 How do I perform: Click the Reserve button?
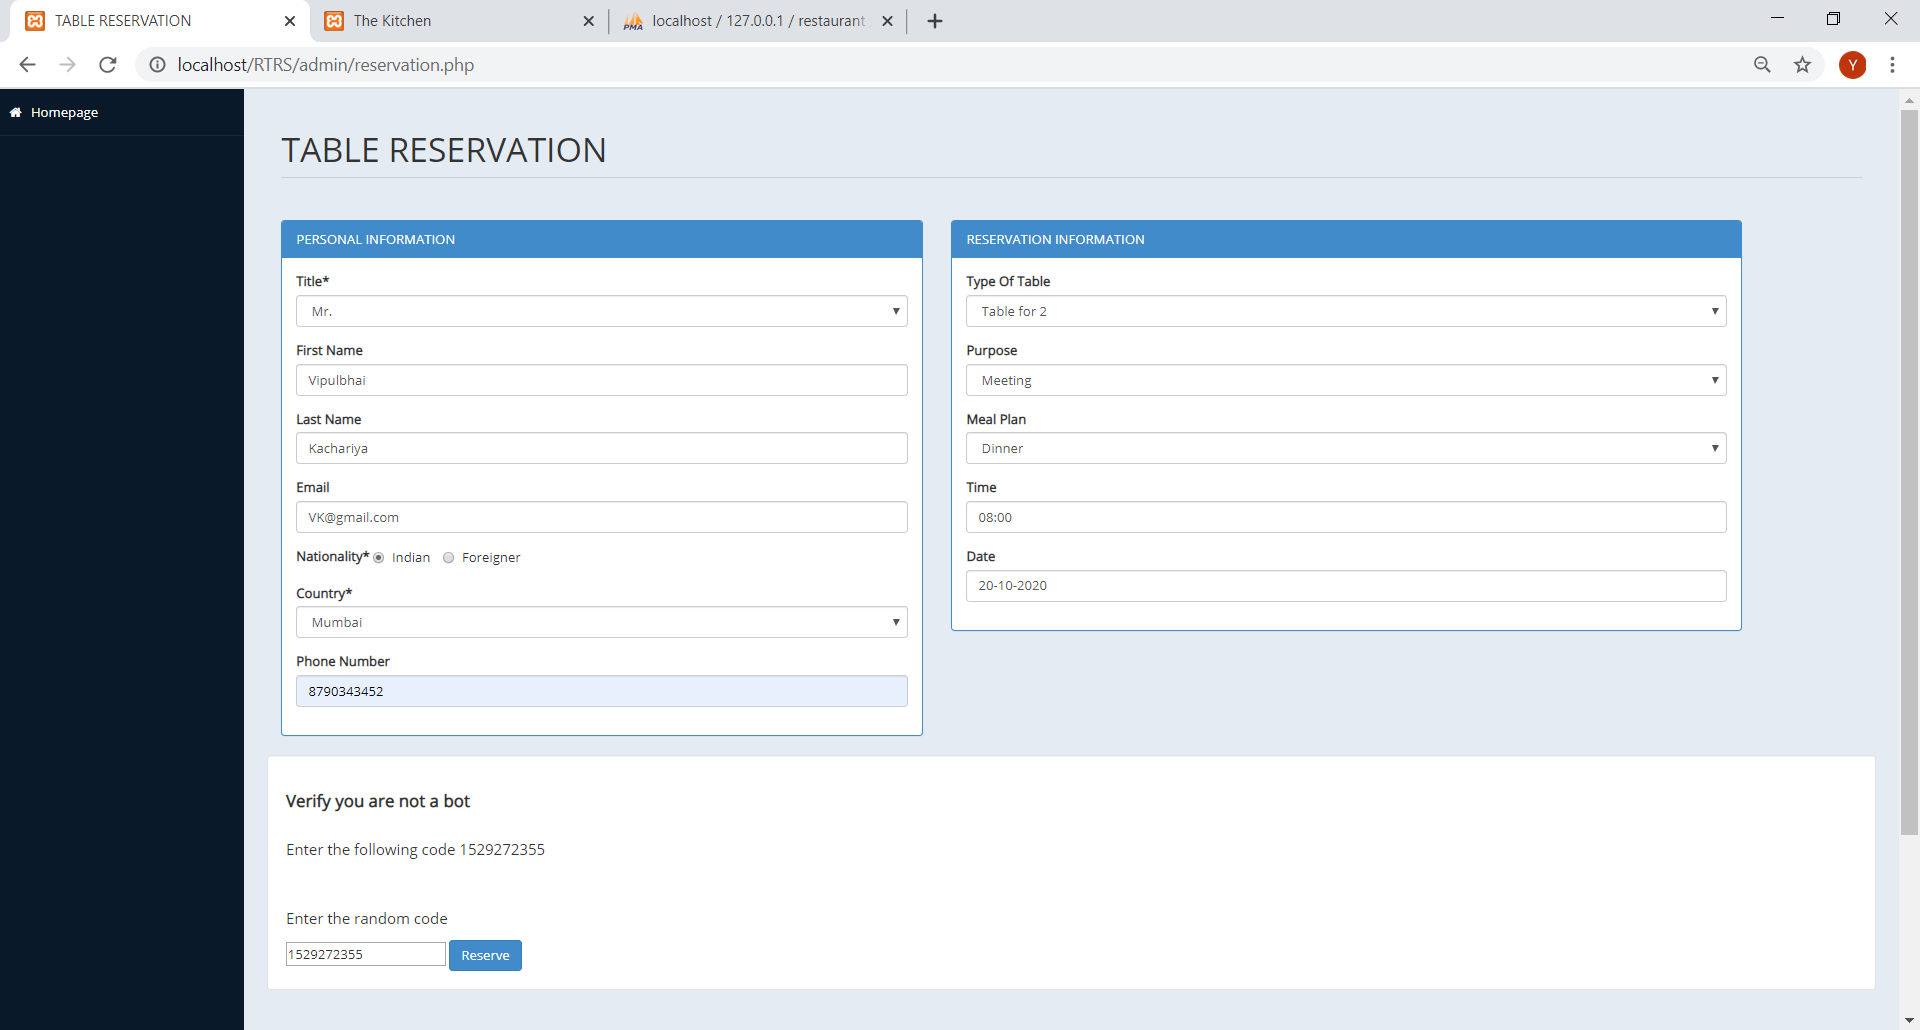pyautogui.click(x=485, y=955)
